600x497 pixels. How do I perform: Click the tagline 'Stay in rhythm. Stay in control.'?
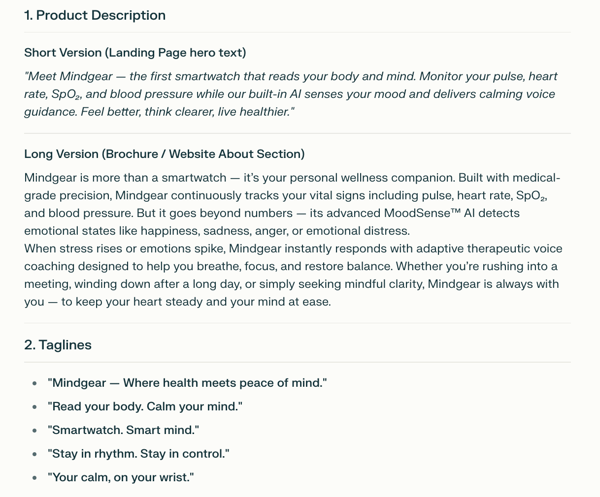pos(139,454)
